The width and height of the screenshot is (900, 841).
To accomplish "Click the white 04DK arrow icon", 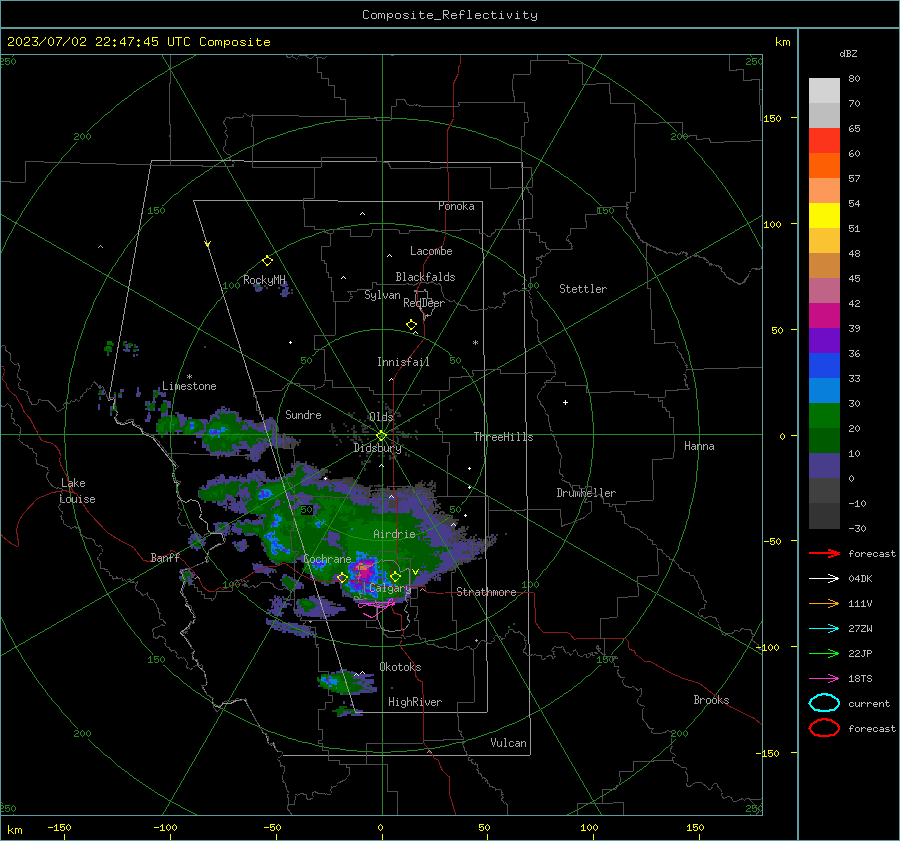I will [x=824, y=579].
